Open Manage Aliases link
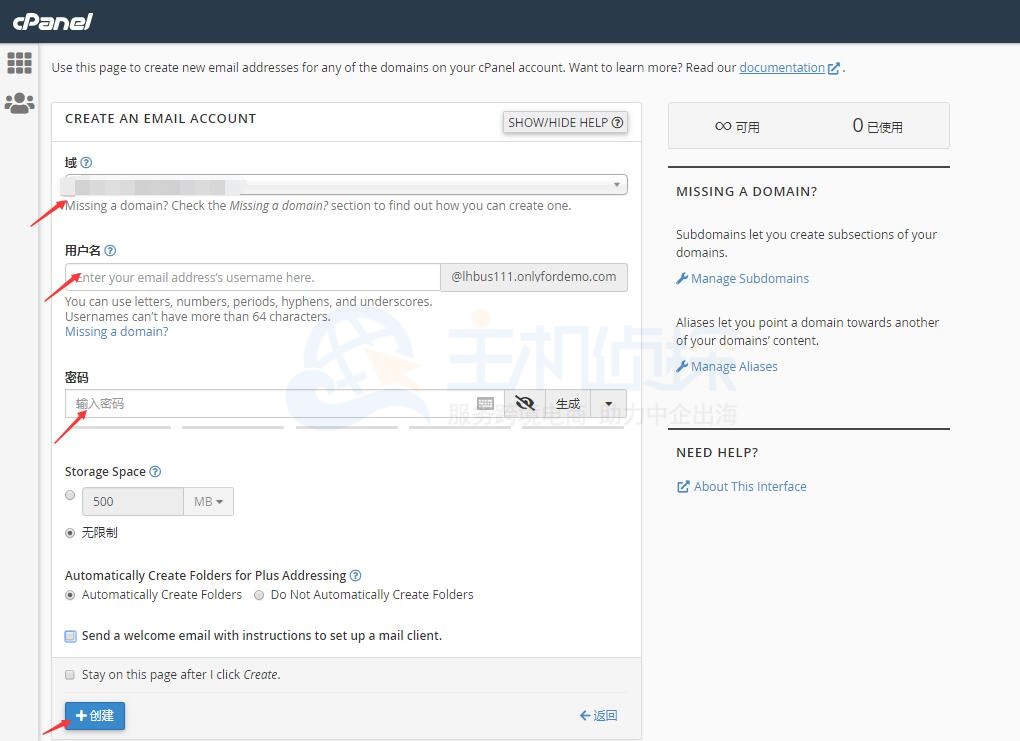Screen dimensions: 1020x741 727,366
